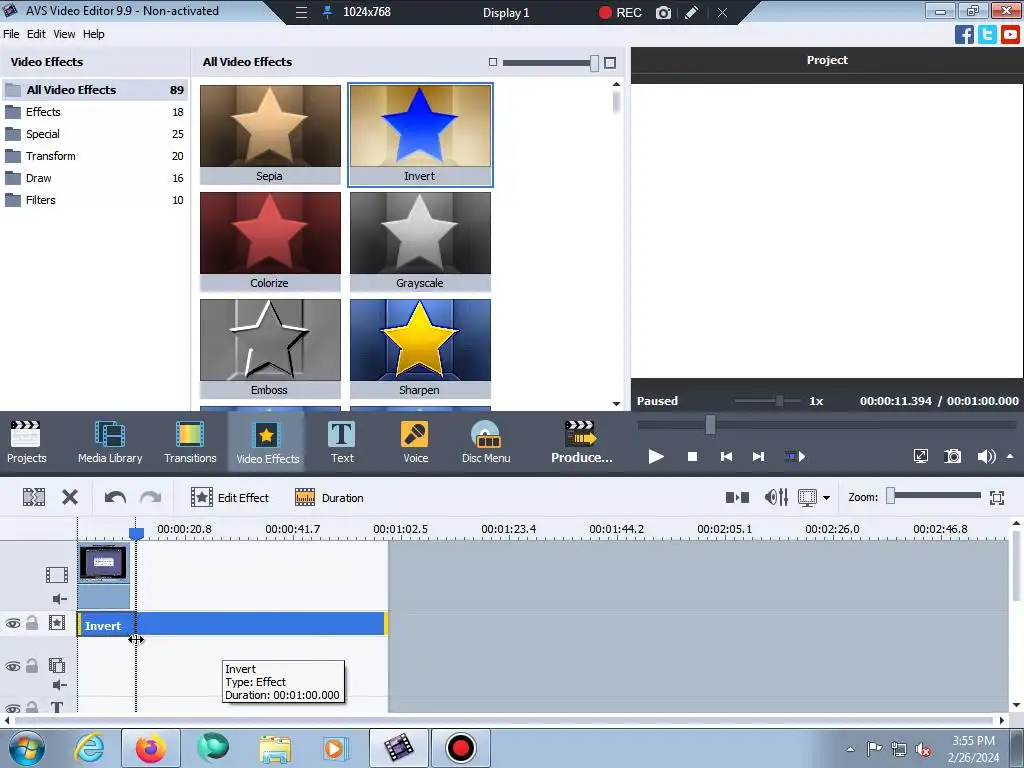This screenshot has width=1024, height=768.
Task: Open the Voice recording section
Action: [x=415, y=442]
